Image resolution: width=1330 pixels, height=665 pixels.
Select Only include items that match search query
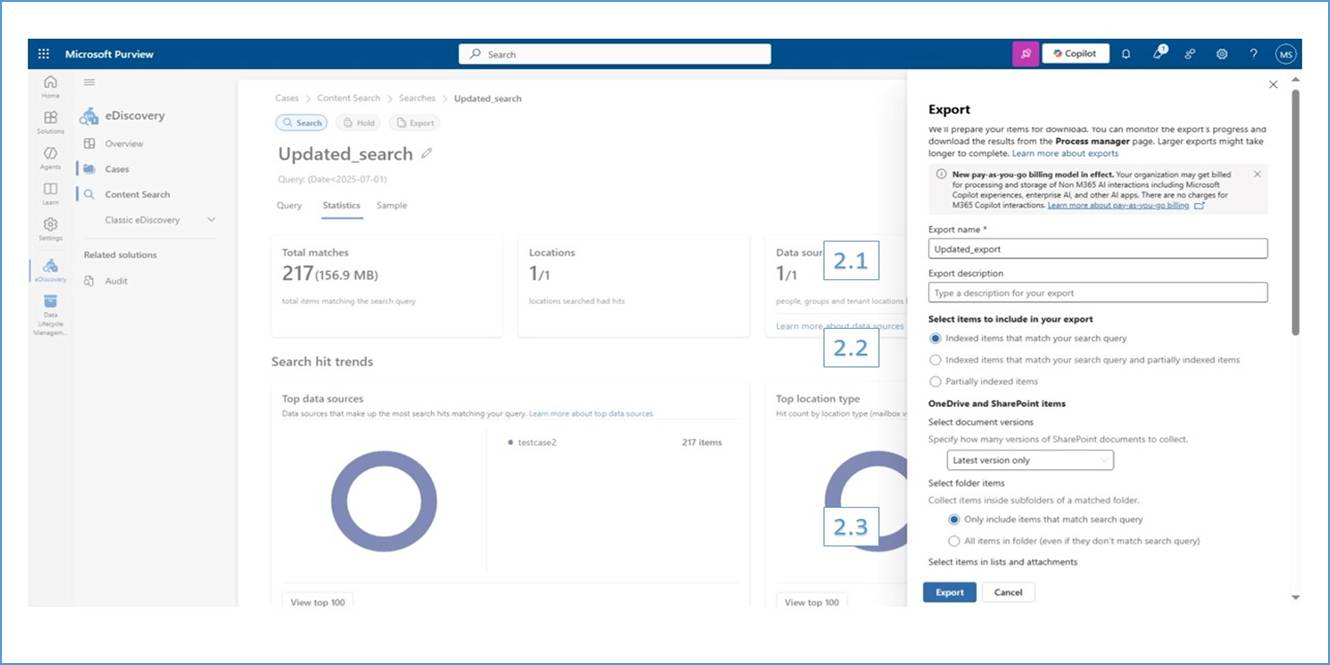tap(953, 520)
